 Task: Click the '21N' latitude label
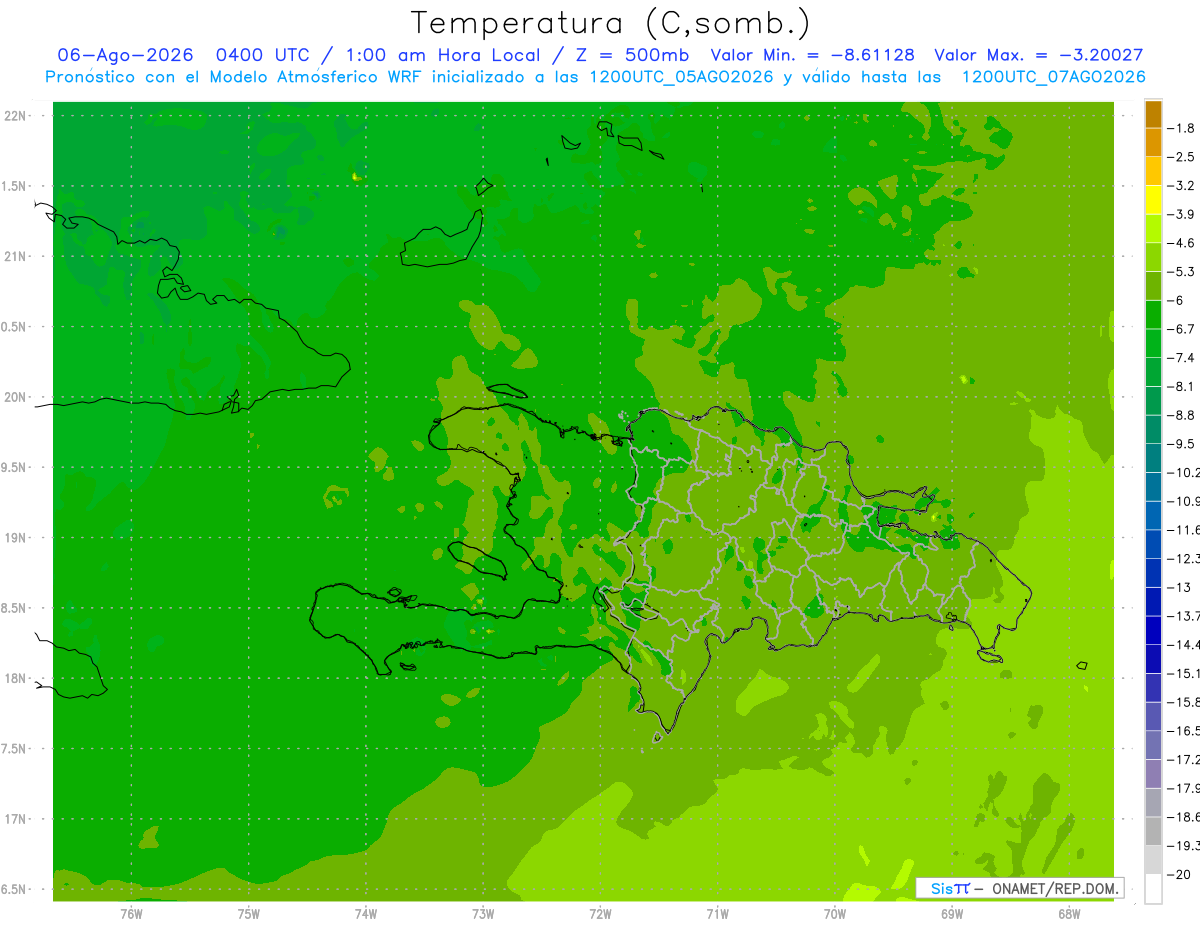pyautogui.click(x=15, y=257)
